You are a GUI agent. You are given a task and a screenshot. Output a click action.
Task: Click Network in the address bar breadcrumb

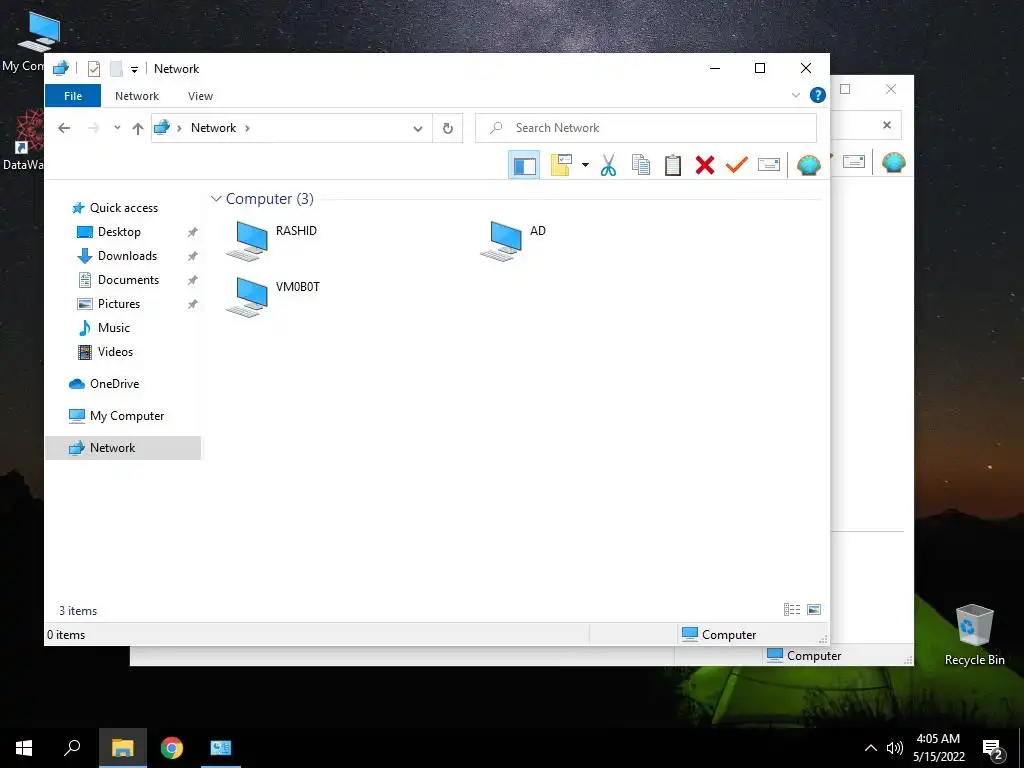click(214, 128)
